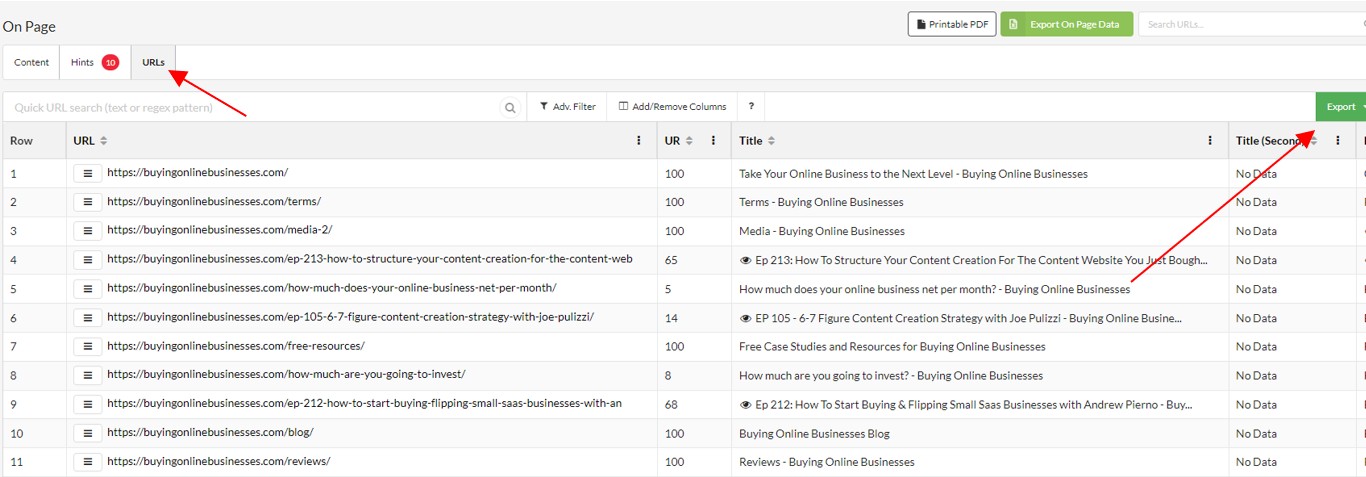Open UR column three-dot options
The height and width of the screenshot is (477, 1366).
click(713, 141)
